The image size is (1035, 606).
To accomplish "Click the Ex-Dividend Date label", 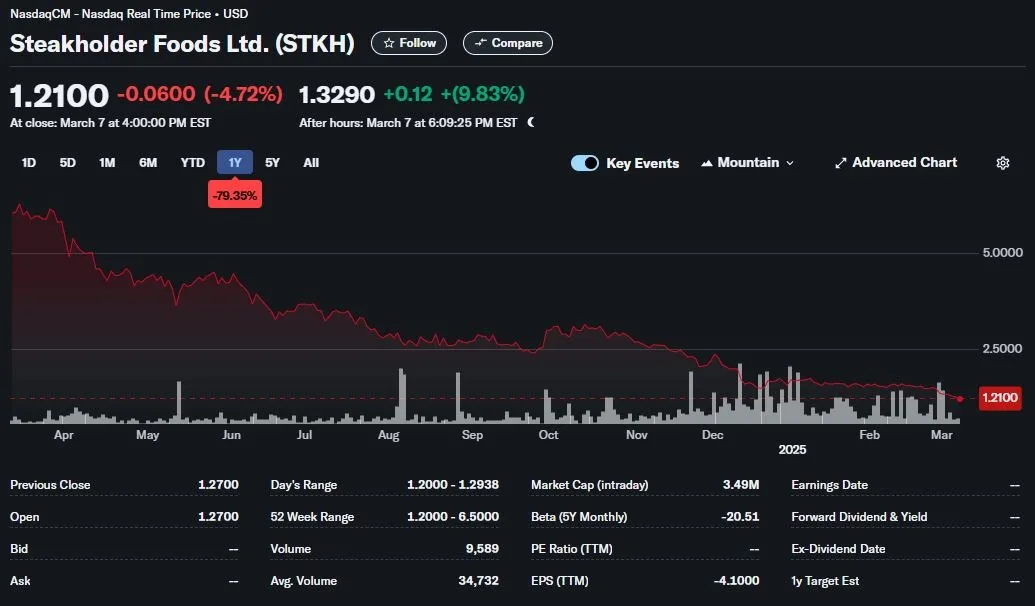I will [x=838, y=549].
